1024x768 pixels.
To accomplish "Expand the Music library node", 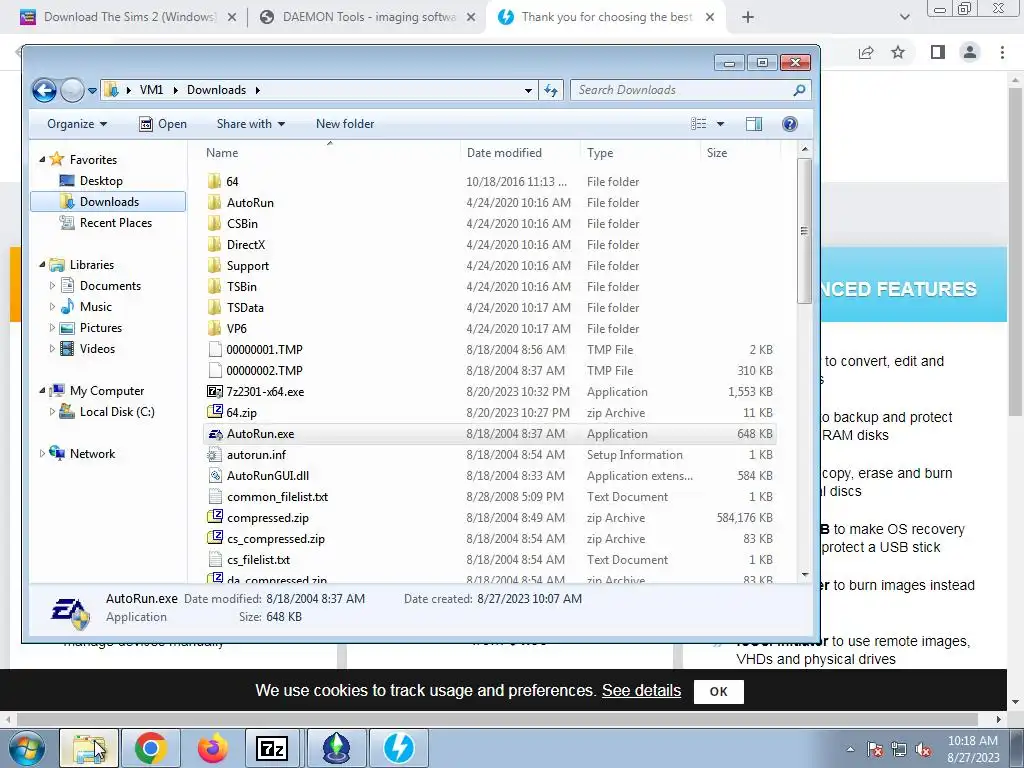I will point(52,306).
